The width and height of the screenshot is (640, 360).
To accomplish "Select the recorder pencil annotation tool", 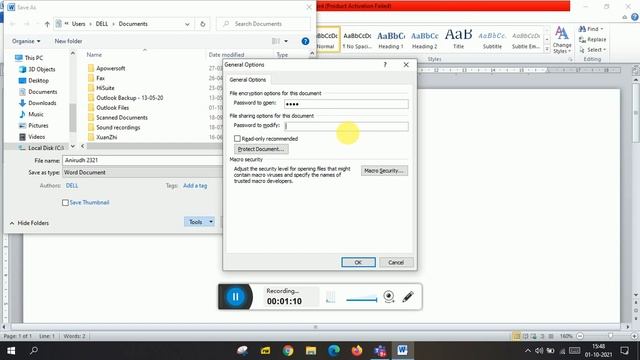I will (x=408, y=297).
